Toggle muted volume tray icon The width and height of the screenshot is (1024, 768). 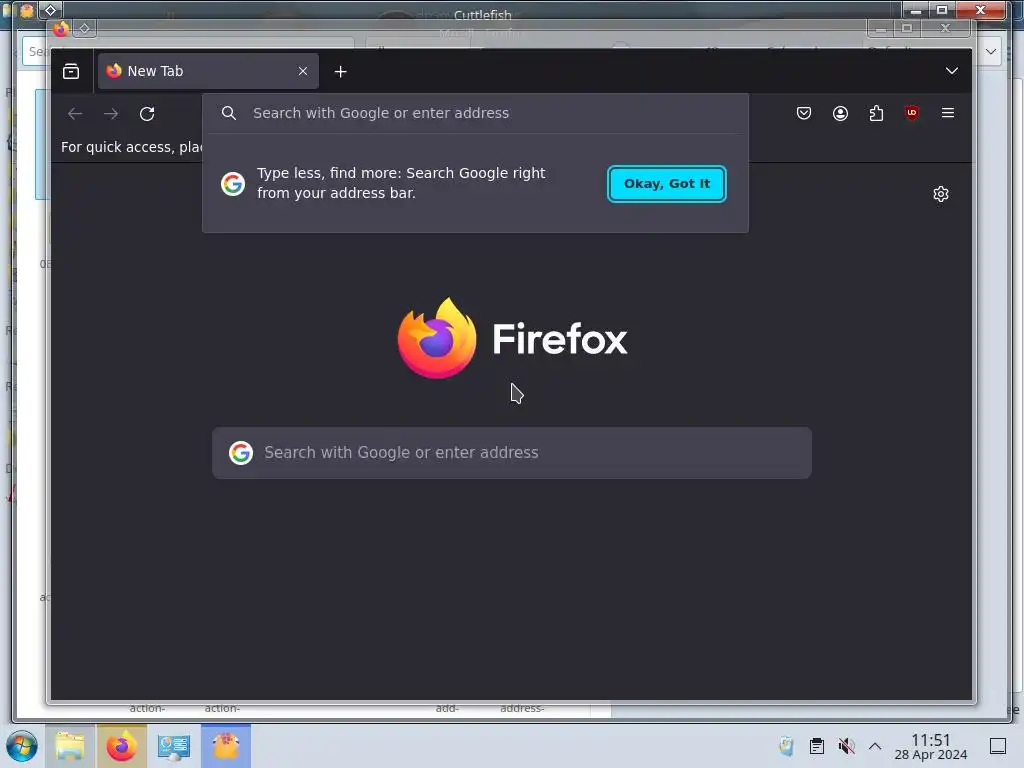[x=846, y=746]
